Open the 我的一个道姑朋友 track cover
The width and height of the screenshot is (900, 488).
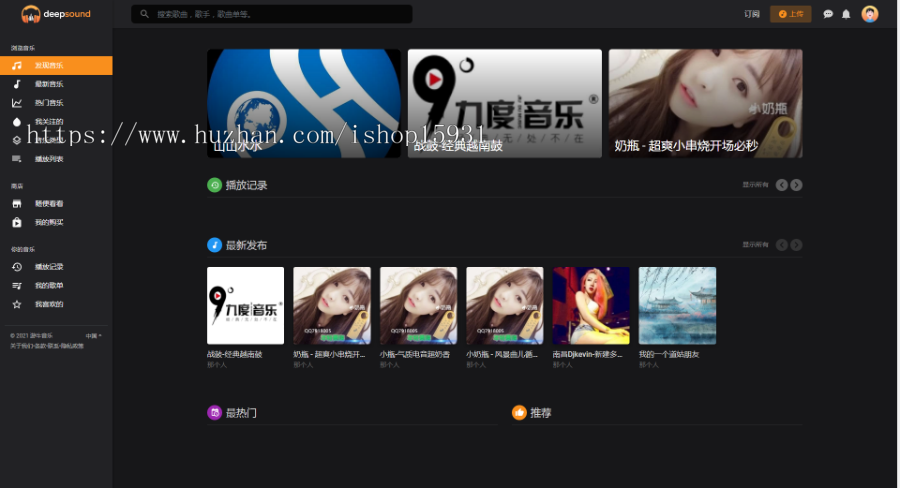677,305
